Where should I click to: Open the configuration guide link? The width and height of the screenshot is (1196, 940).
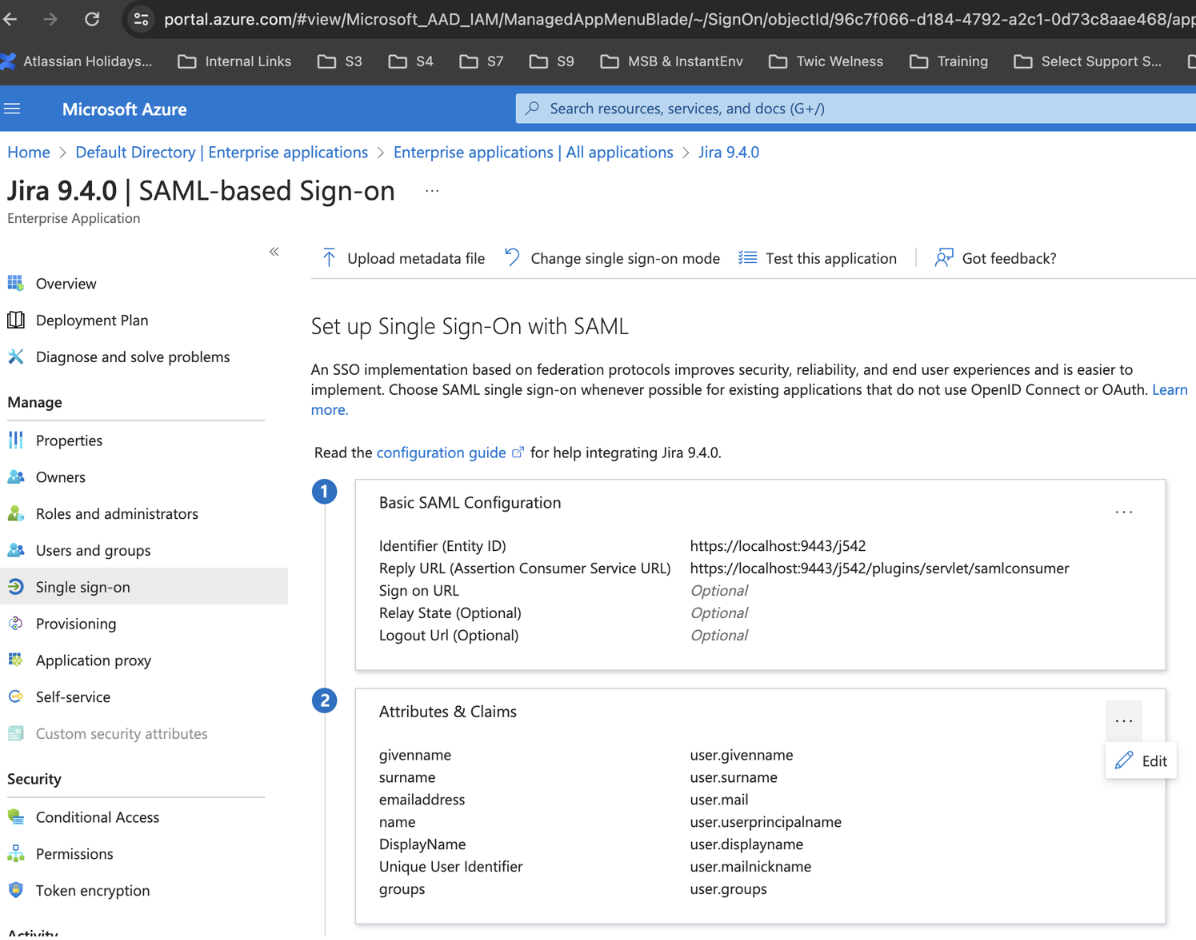point(441,452)
